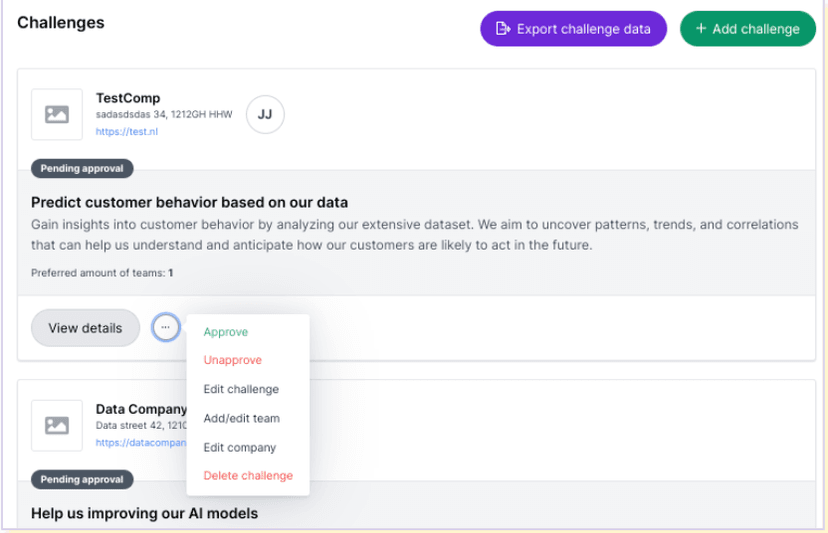Open View details for TestComp challenge
Image resolution: width=828 pixels, height=533 pixels.
coord(85,328)
